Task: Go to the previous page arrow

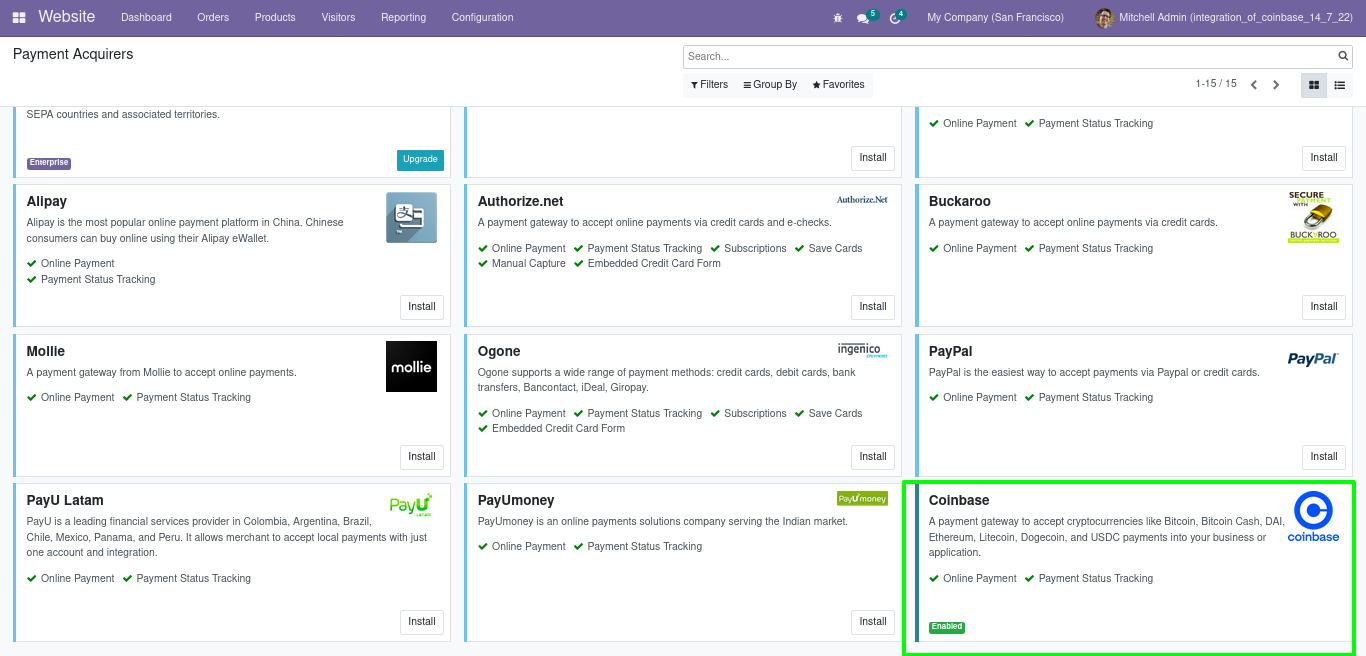Action: point(1254,85)
